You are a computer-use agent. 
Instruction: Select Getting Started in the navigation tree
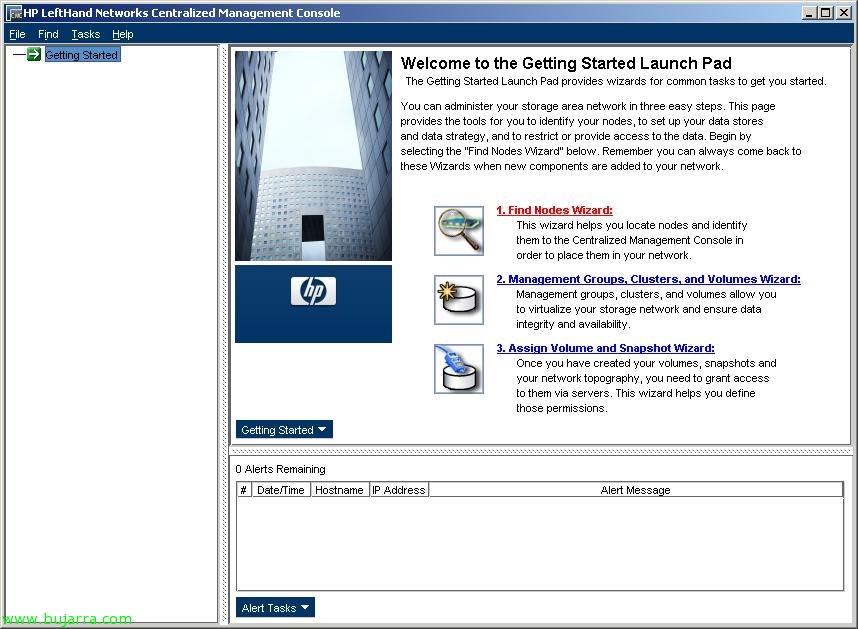click(x=81, y=55)
